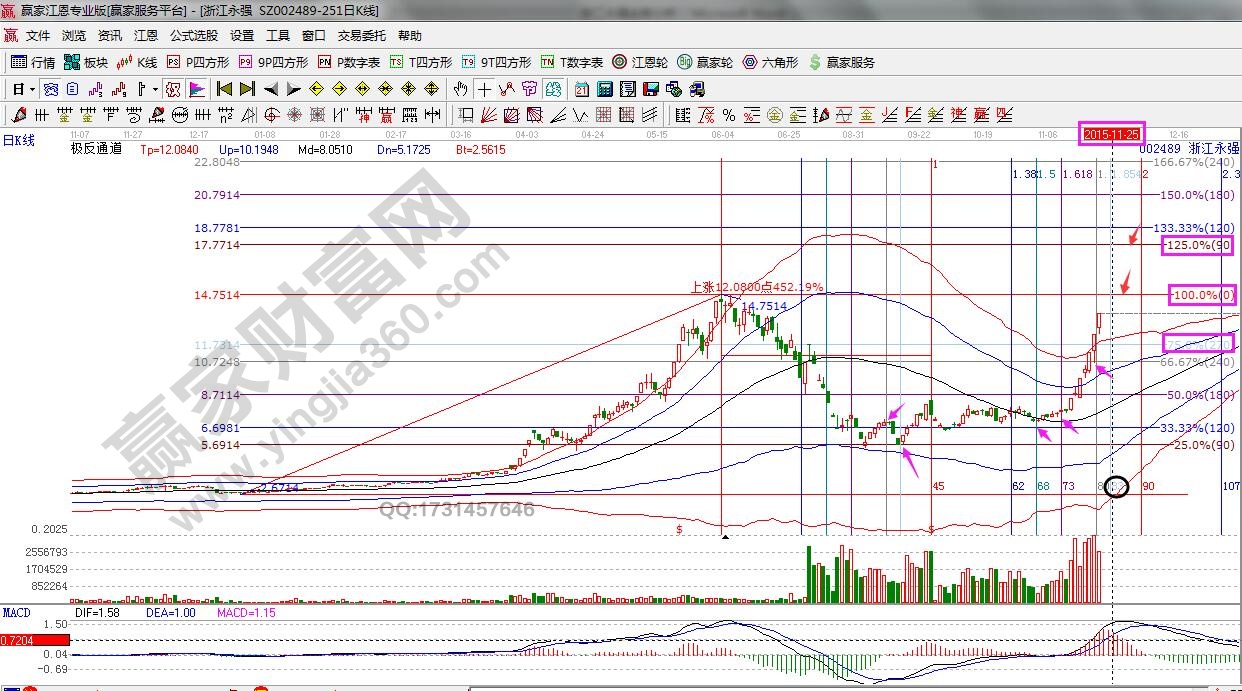The image size is (1242, 691).
Task: Click the calendar date icon
Action: [581, 89]
